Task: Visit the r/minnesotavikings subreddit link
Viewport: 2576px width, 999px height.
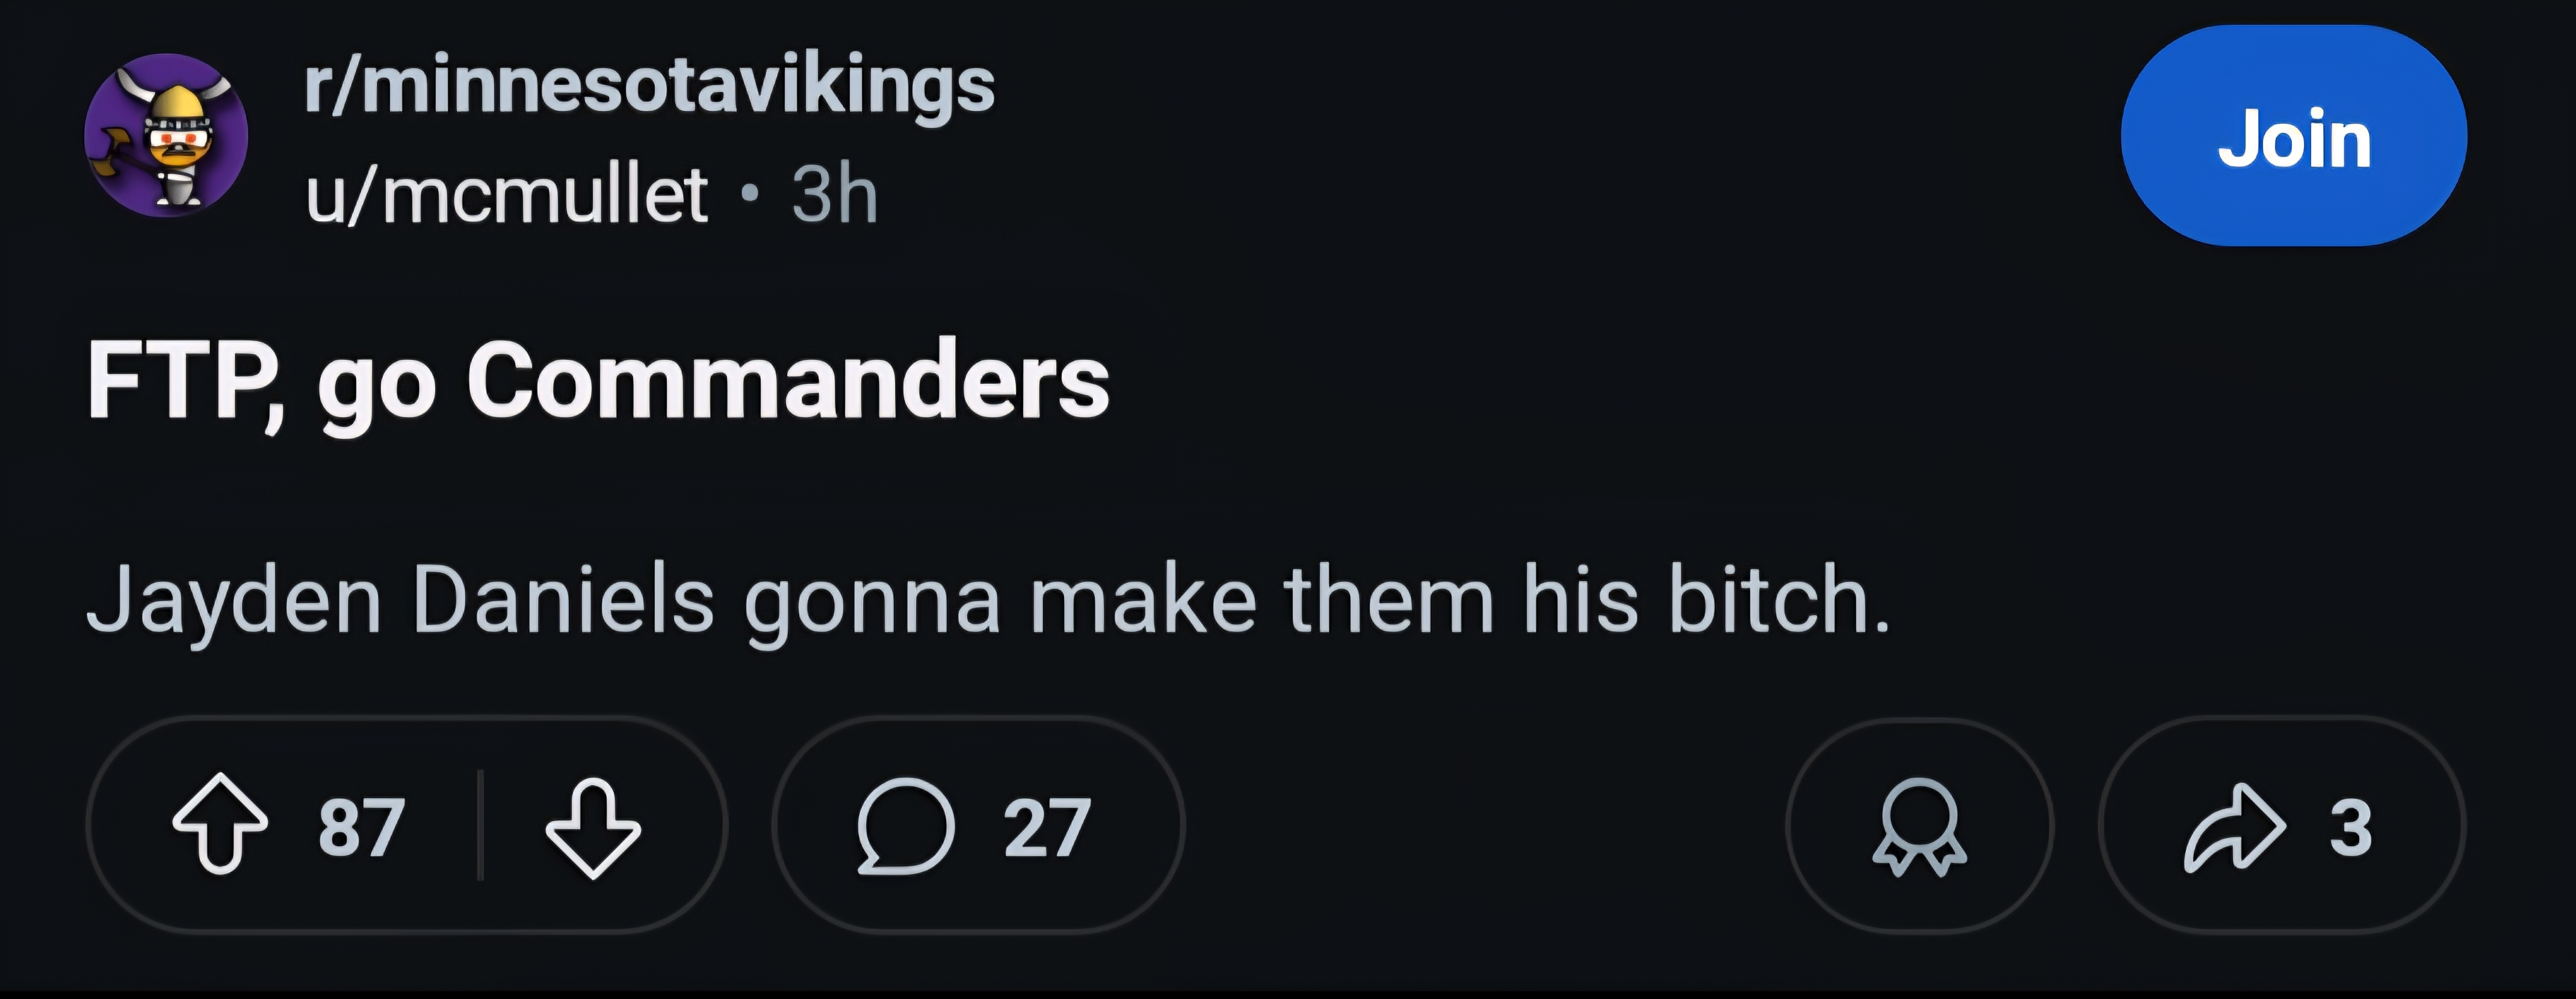Action: tap(650, 86)
